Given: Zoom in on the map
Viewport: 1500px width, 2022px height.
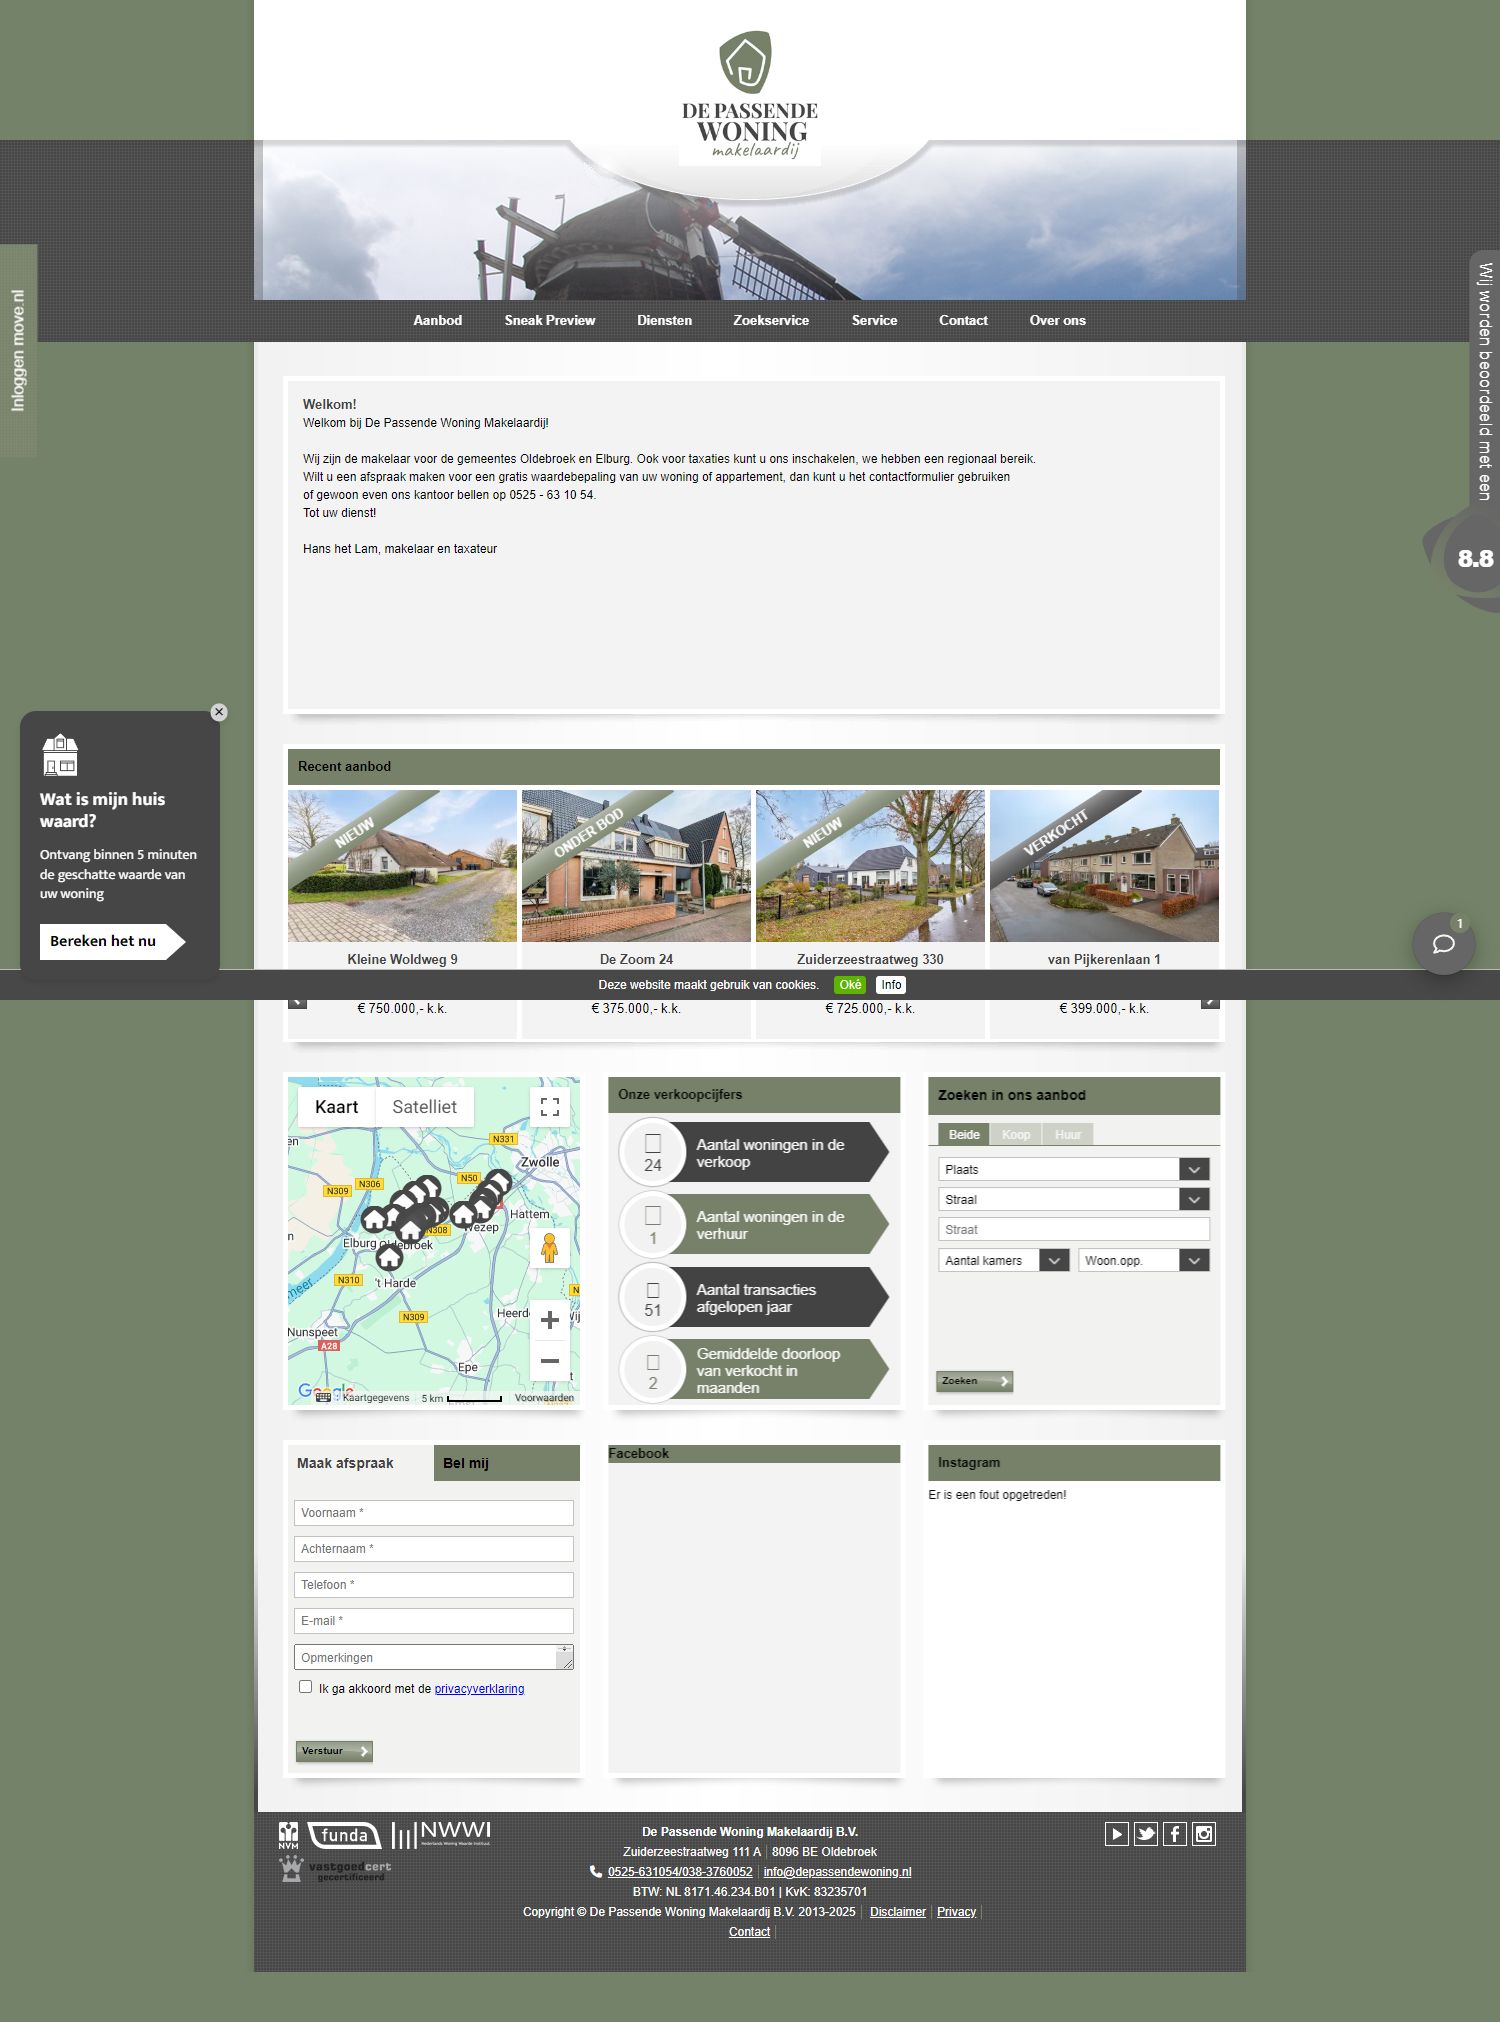Looking at the screenshot, I should click(x=549, y=1320).
